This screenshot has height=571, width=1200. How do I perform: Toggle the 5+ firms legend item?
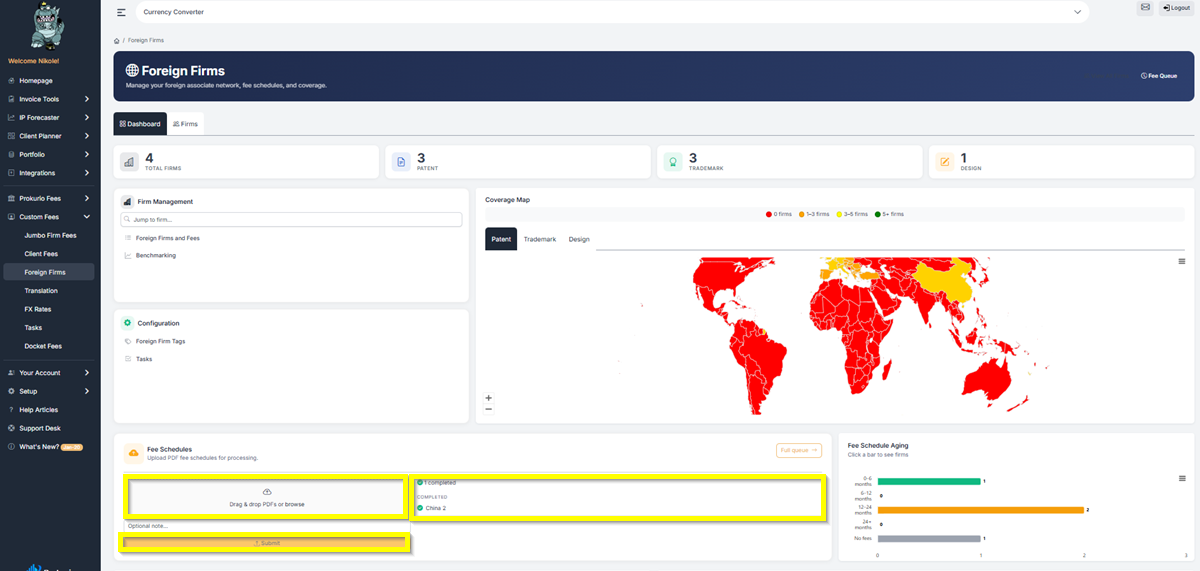[x=888, y=214]
